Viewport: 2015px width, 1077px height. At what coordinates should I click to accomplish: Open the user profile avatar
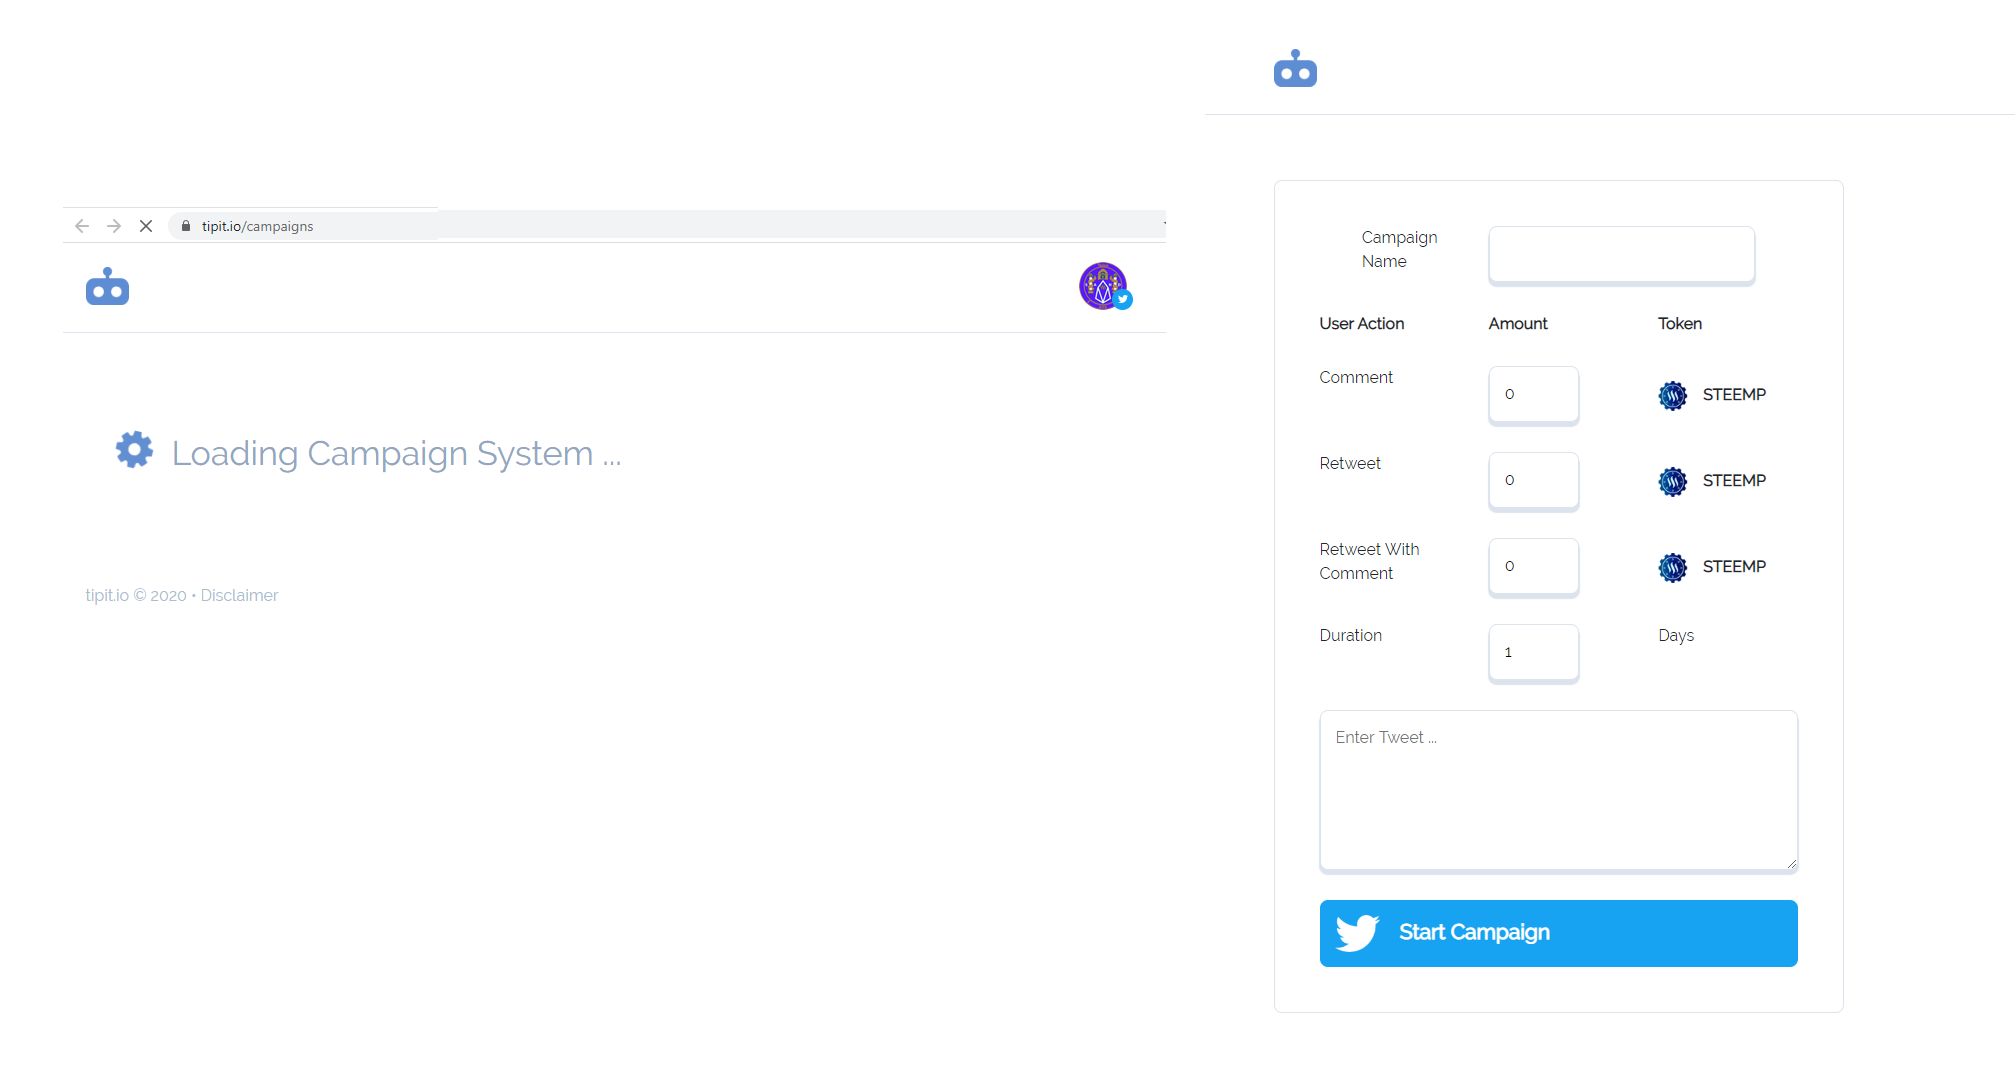click(1103, 286)
